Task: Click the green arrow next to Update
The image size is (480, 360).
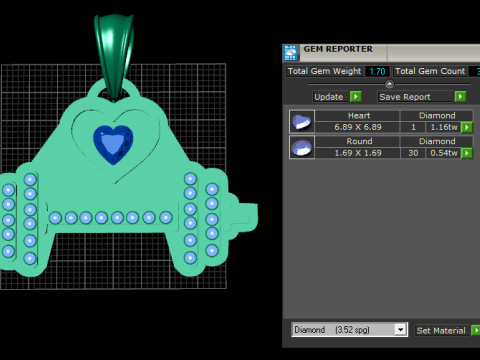Action: 356,97
